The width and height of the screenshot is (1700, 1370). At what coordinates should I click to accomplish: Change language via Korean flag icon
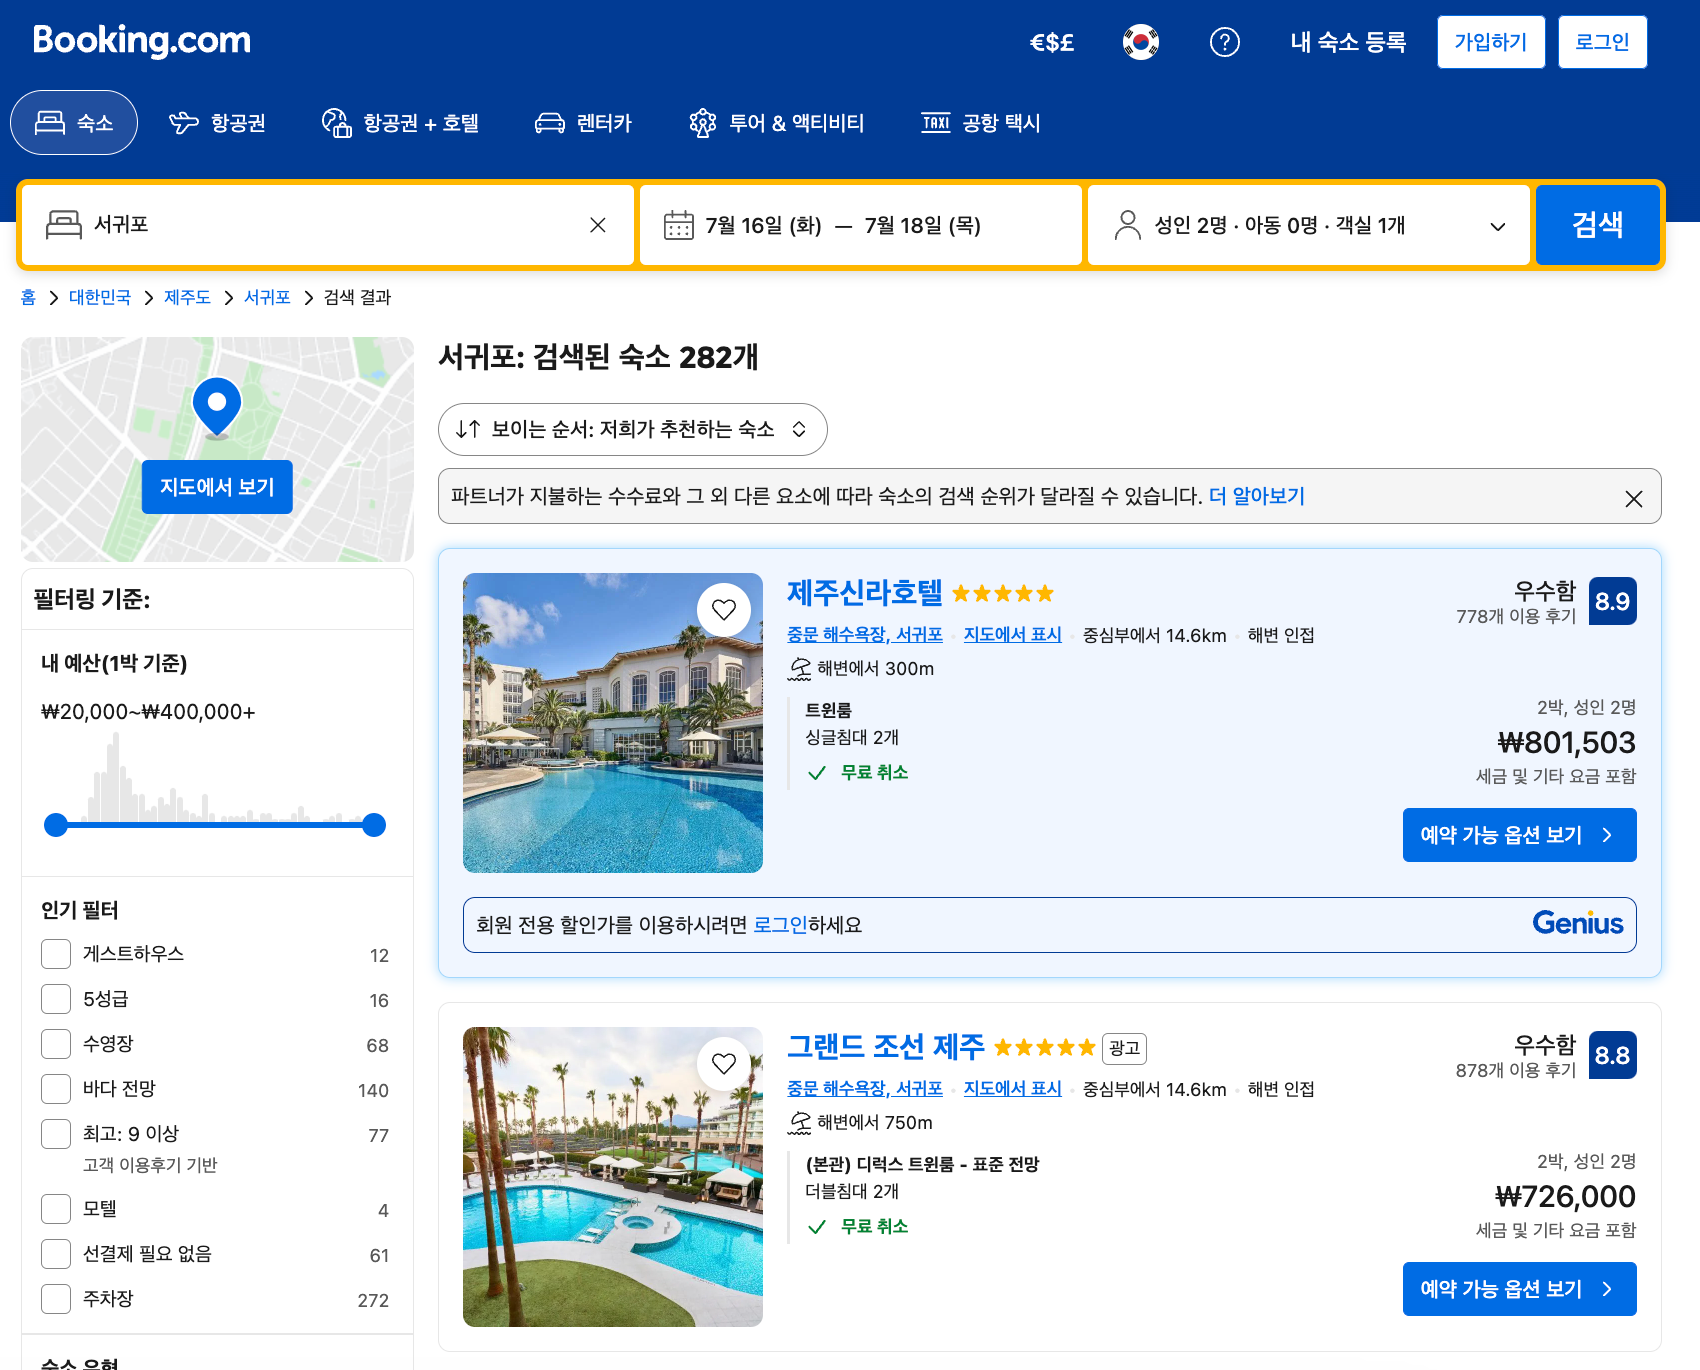point(1141,42)
